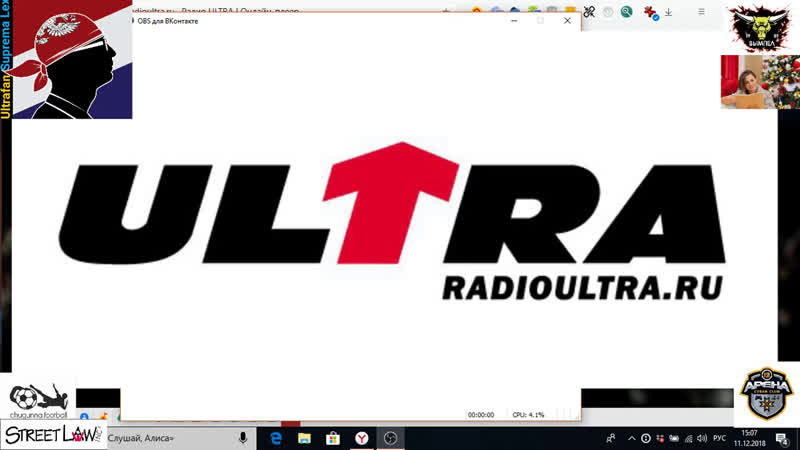Click the Ultrafan bandana avatar image
This screenshot has width=800, height=450.
click(72, 59)
